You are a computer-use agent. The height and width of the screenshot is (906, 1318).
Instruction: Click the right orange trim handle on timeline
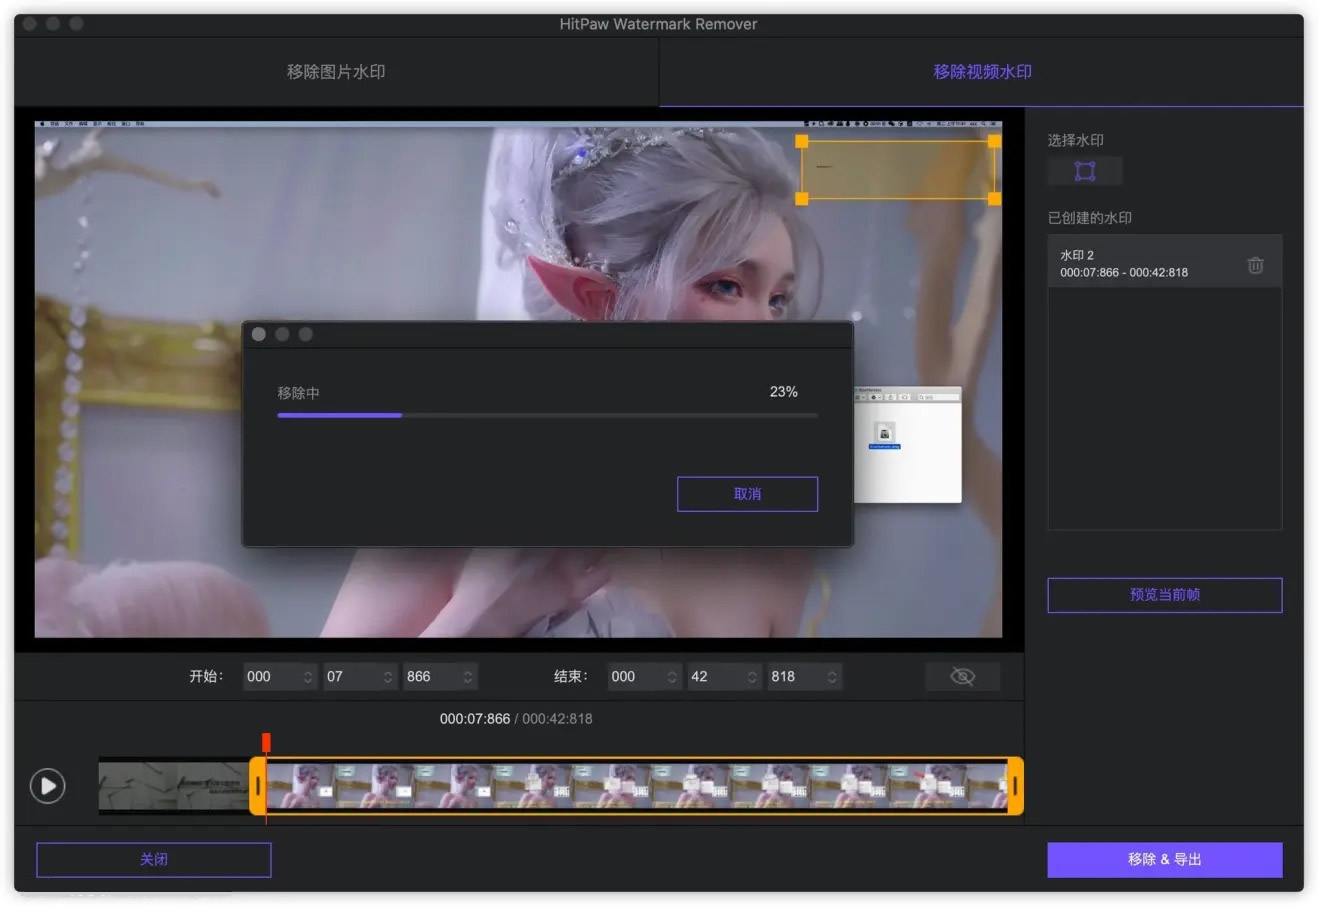tap(1015, 786)
